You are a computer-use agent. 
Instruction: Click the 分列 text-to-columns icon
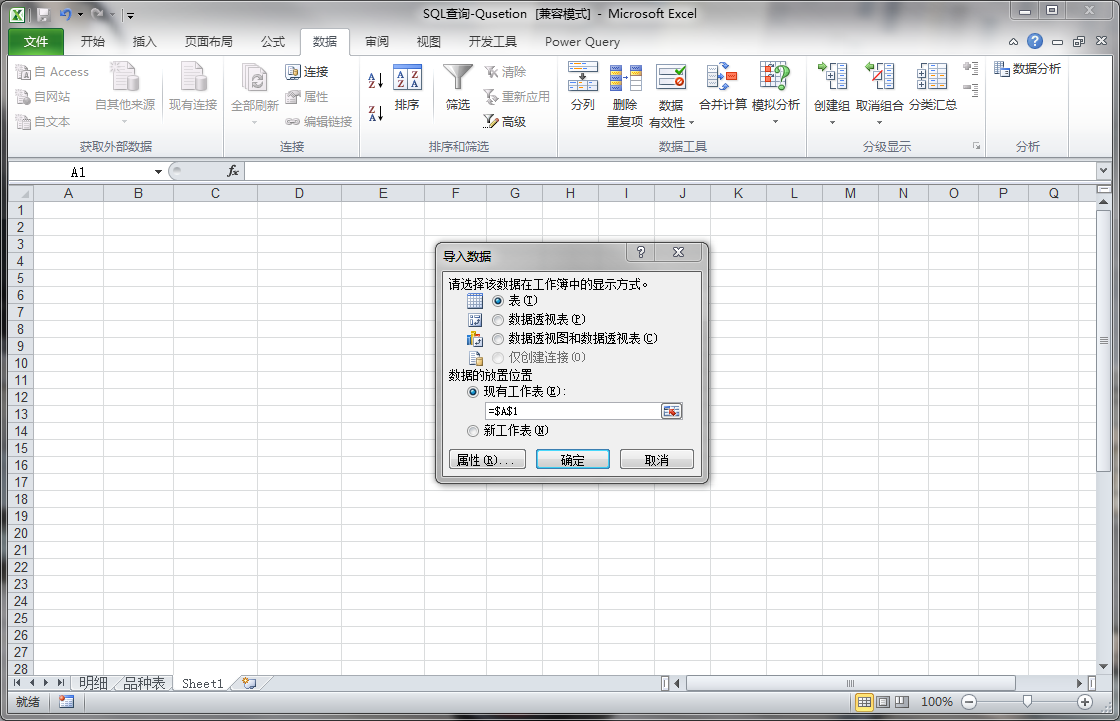click(x=582, y=88)
